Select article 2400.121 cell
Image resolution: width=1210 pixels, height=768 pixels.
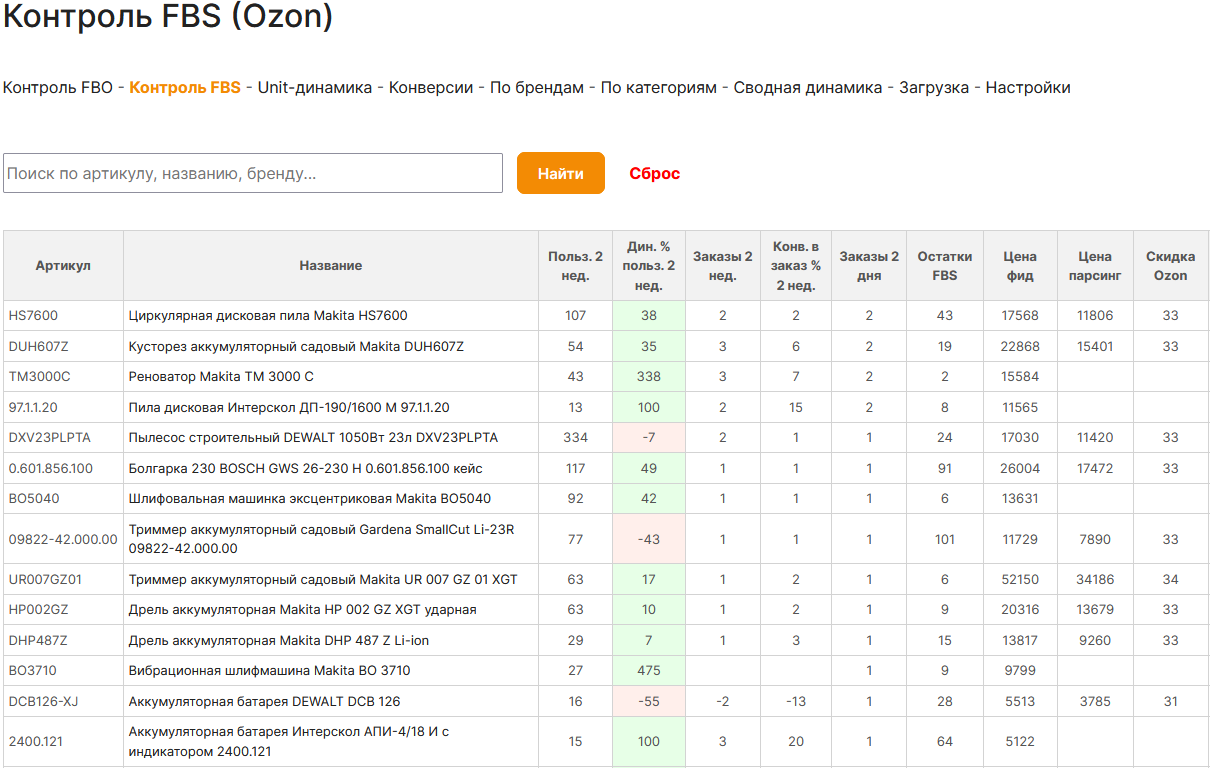(63, 742)
